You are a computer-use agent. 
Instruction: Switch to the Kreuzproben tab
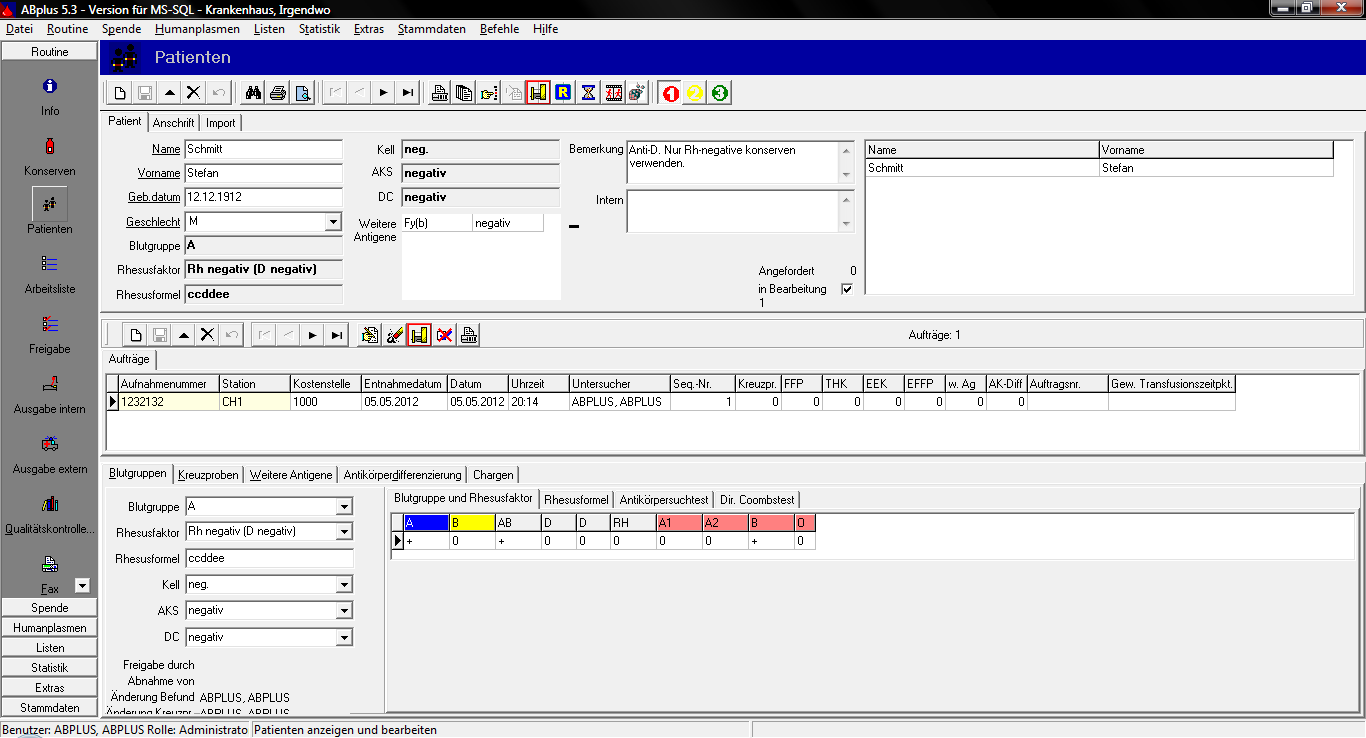tap(208, 475)
